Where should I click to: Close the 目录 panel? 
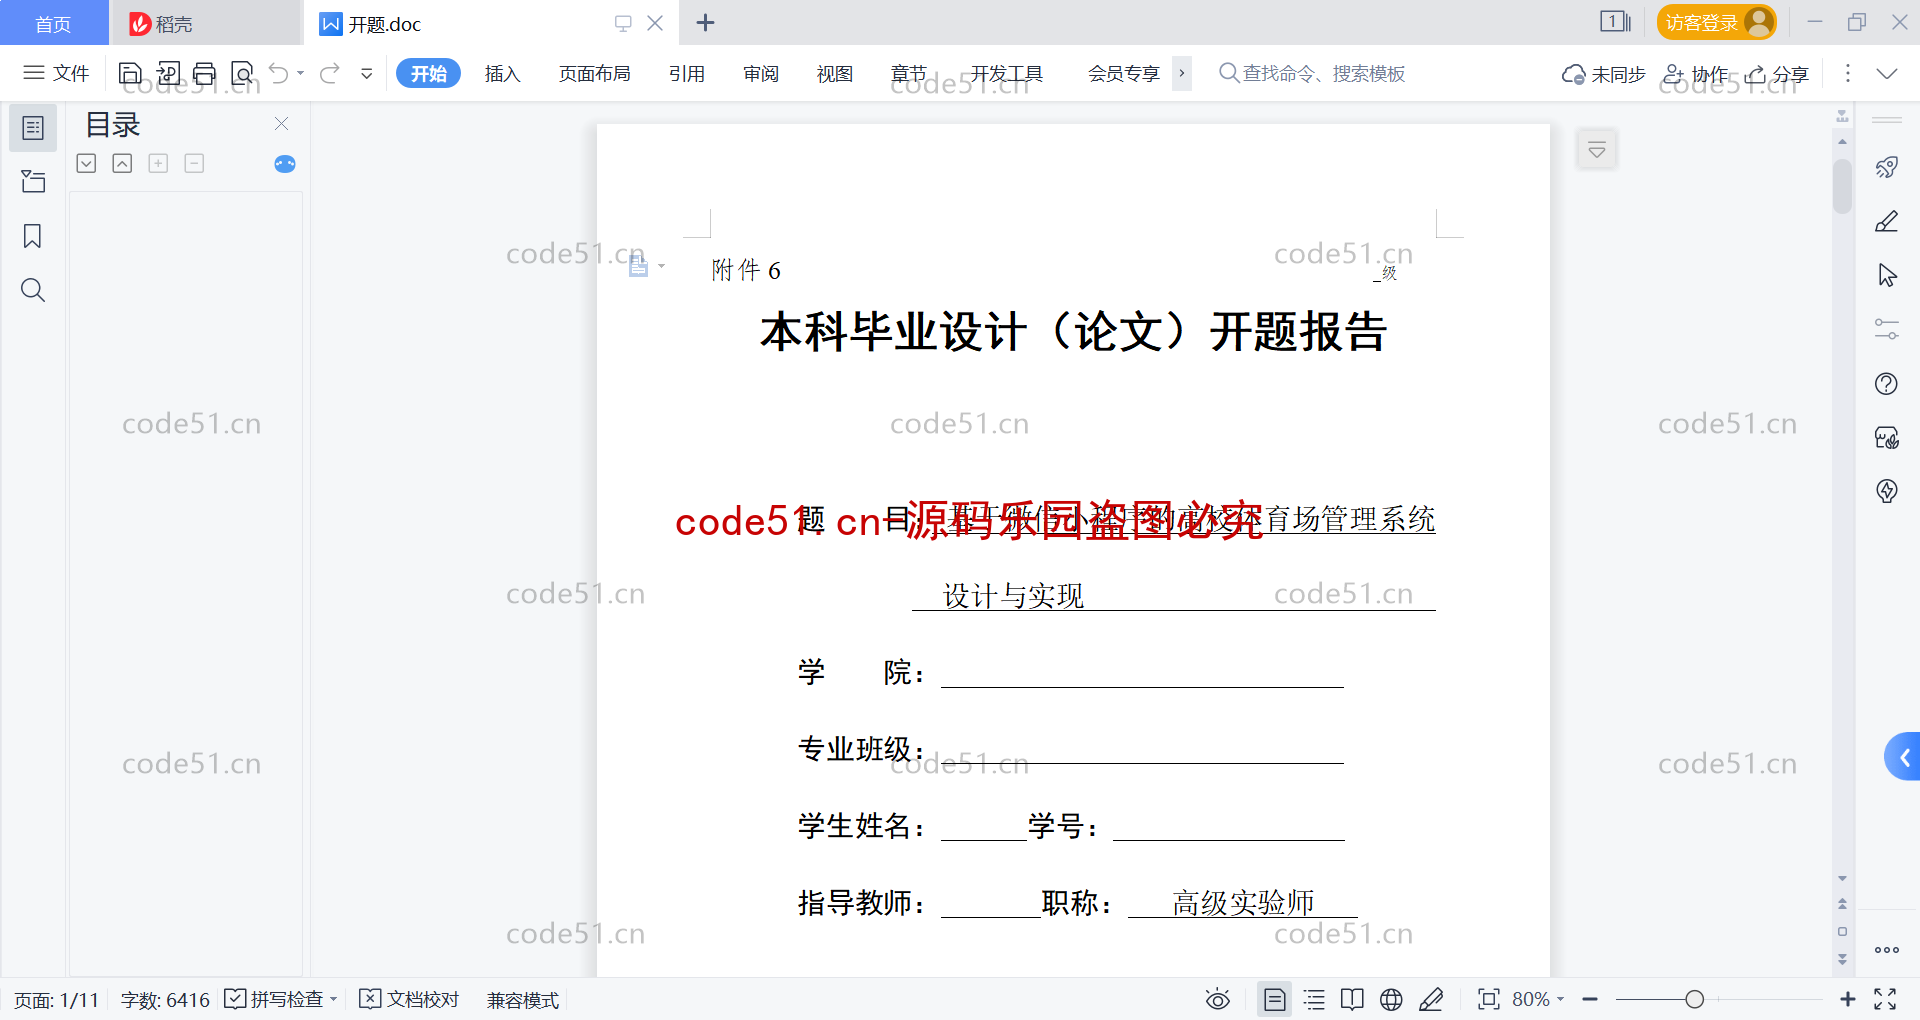tap(281, 123)
